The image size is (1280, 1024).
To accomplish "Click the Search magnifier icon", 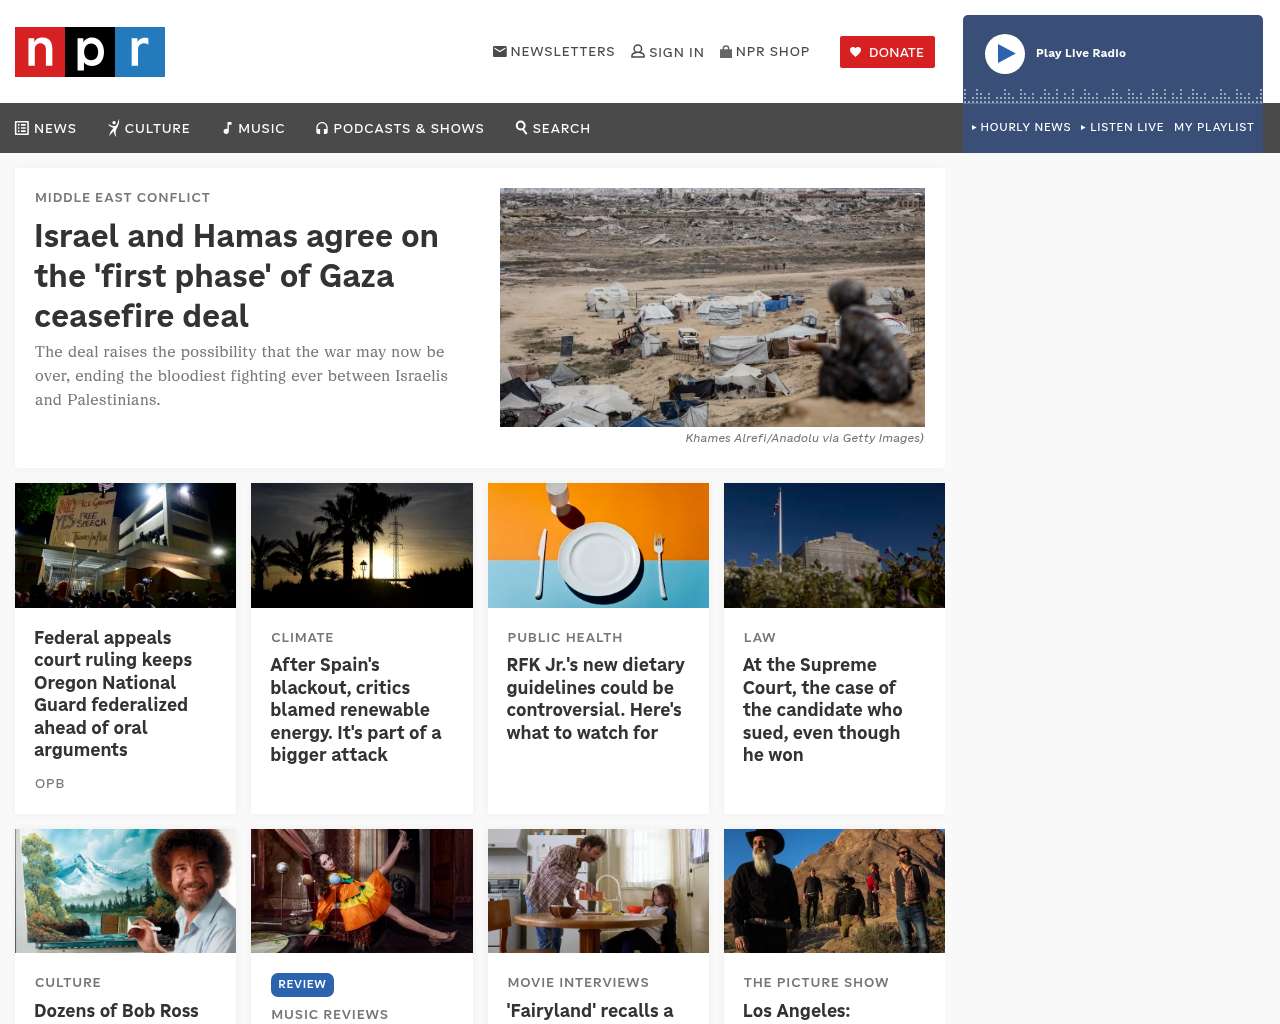I will [521, 128].
